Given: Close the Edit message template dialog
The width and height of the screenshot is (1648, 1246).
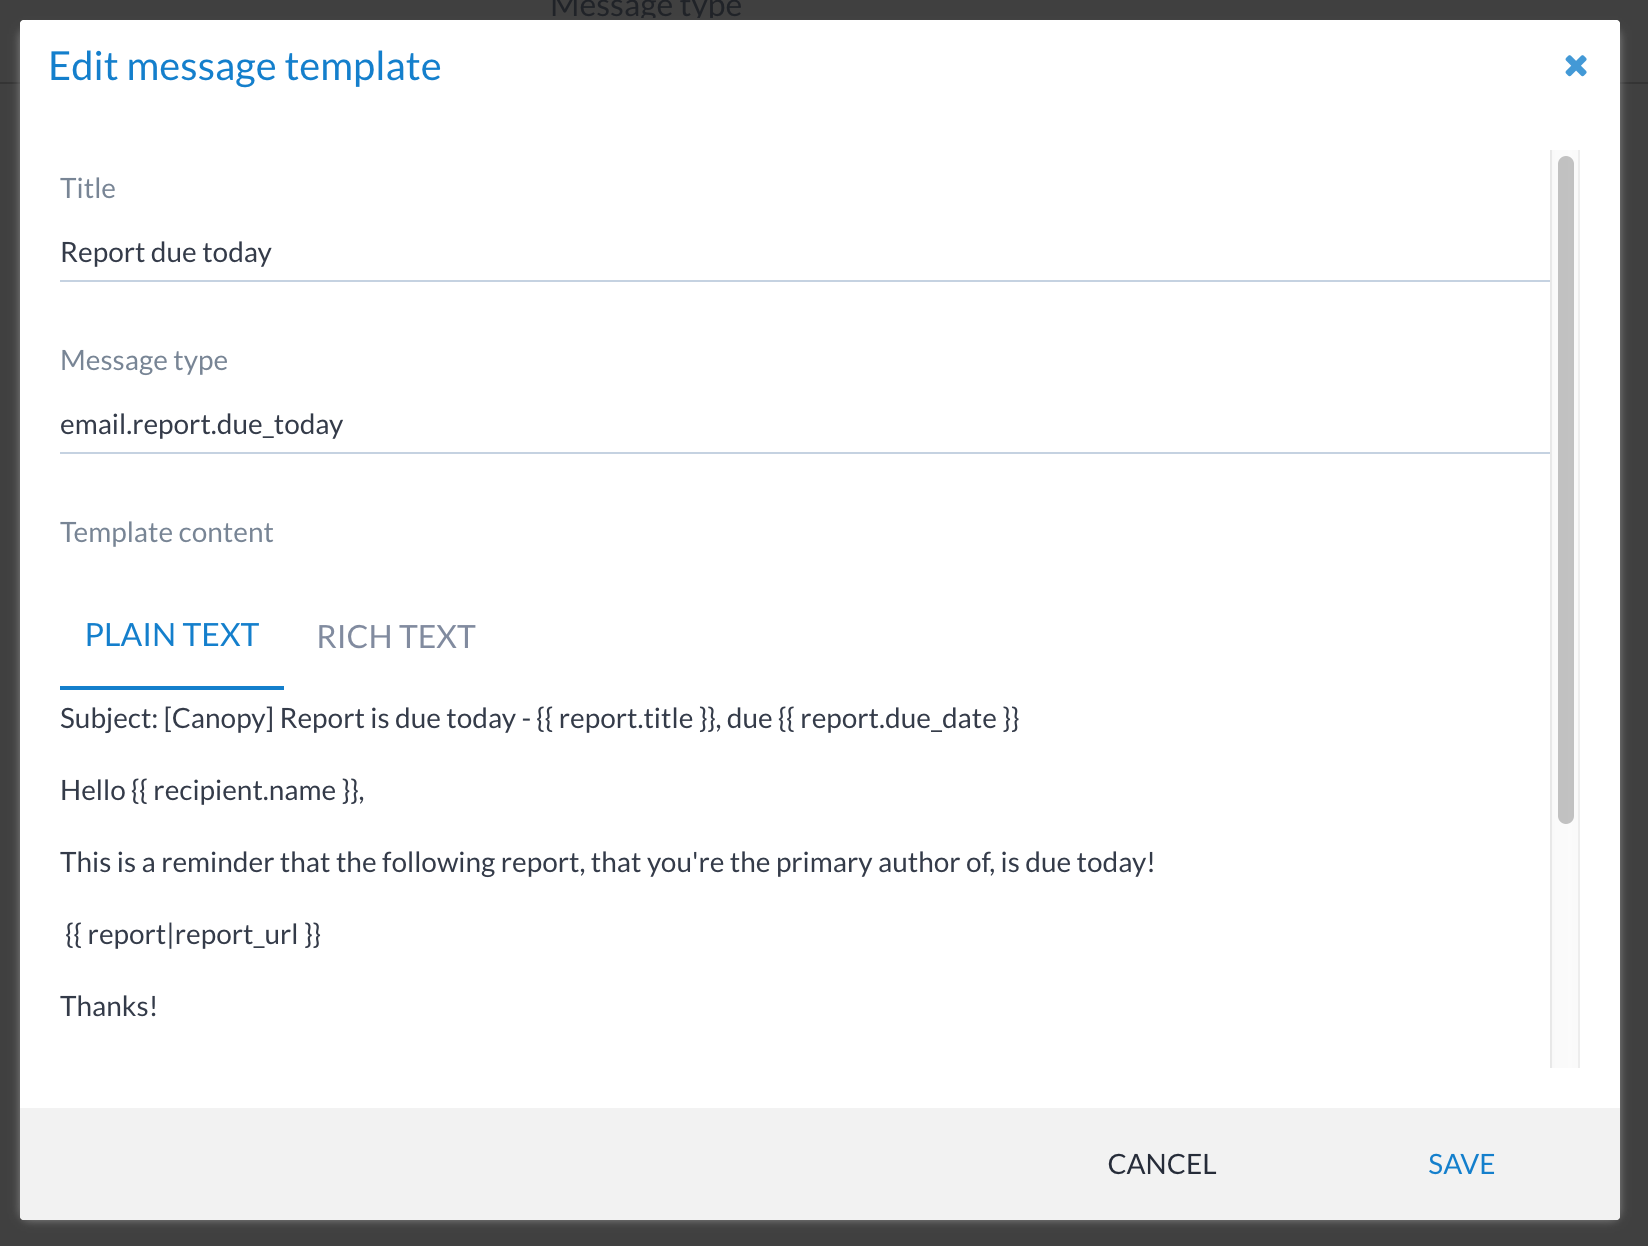Looking at the screenshot, I should [1575, 66].
